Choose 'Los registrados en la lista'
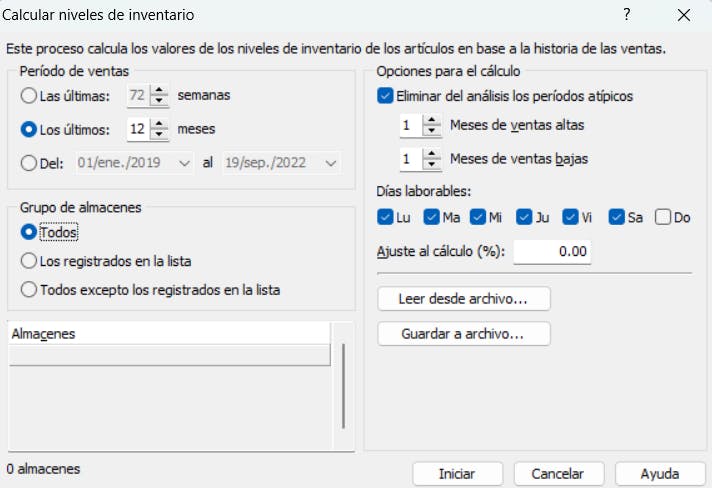 click(30, 261)
